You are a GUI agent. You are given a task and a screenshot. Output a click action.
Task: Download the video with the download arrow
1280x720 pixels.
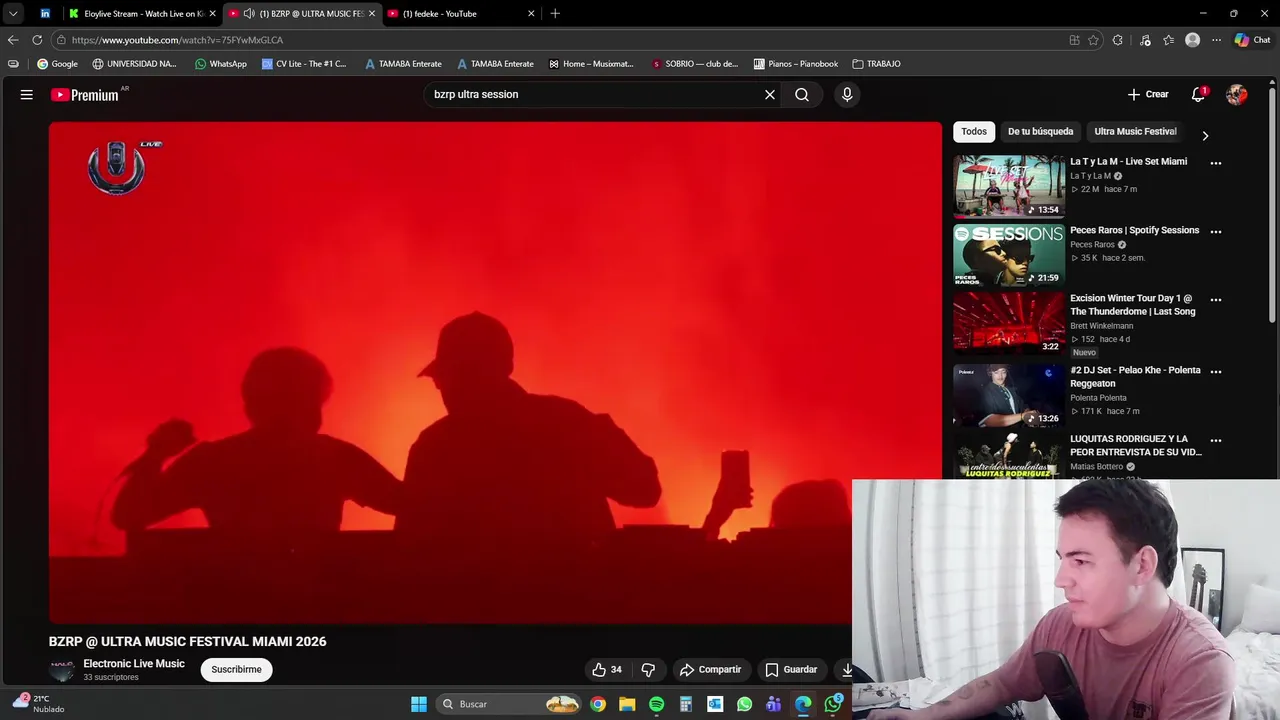846,669
